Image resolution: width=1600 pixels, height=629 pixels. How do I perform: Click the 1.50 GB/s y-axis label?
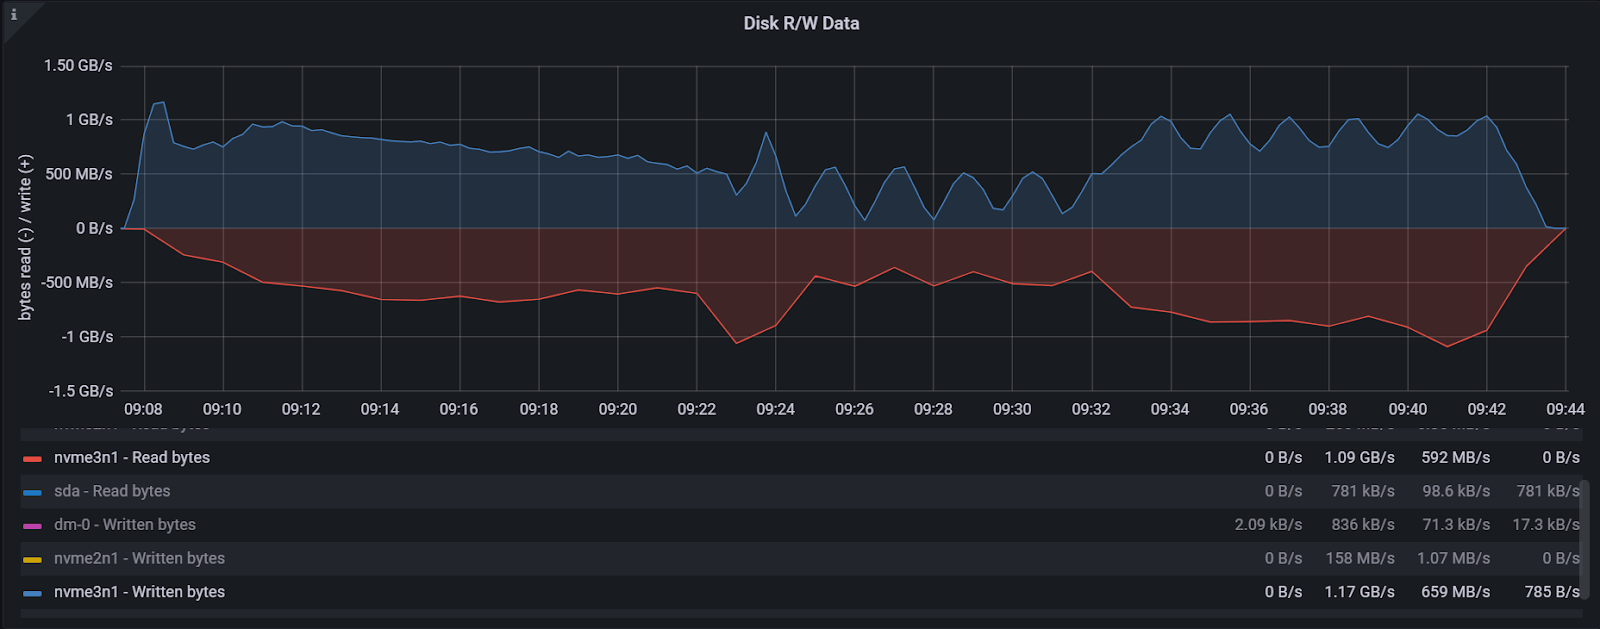click(78, 66)
